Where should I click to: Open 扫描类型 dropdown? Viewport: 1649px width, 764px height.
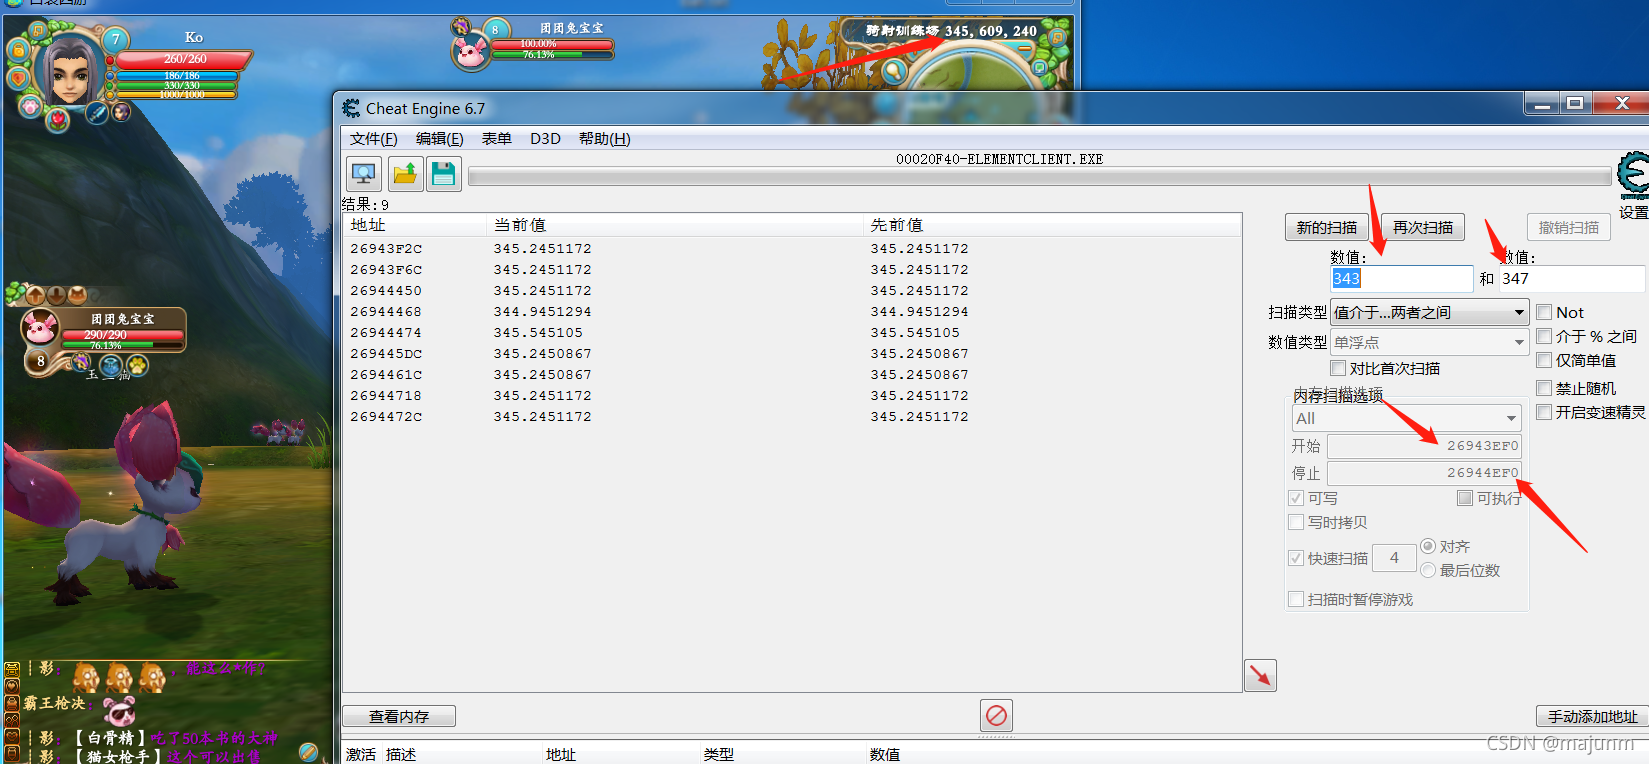1429,312
